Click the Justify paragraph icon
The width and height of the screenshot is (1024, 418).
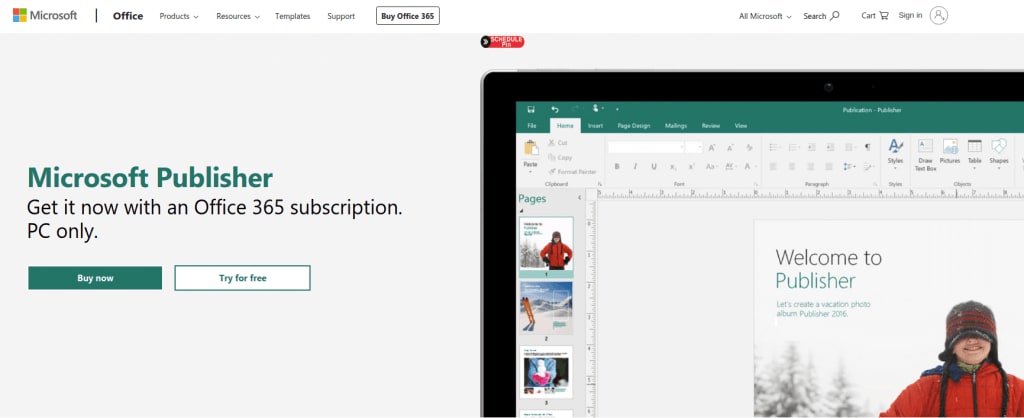click(829, 167)
